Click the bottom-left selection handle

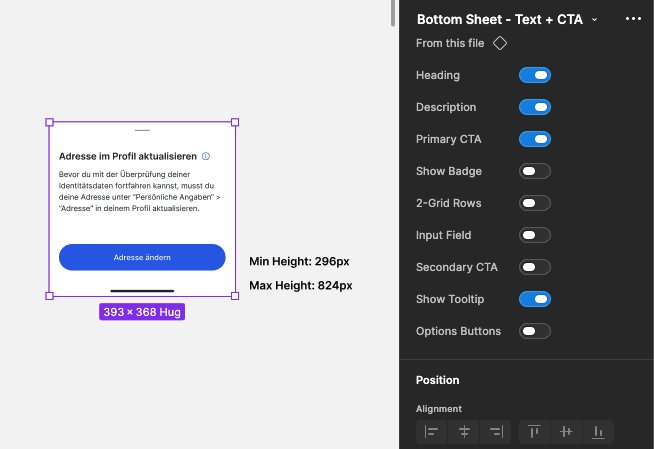pos(49,296)
